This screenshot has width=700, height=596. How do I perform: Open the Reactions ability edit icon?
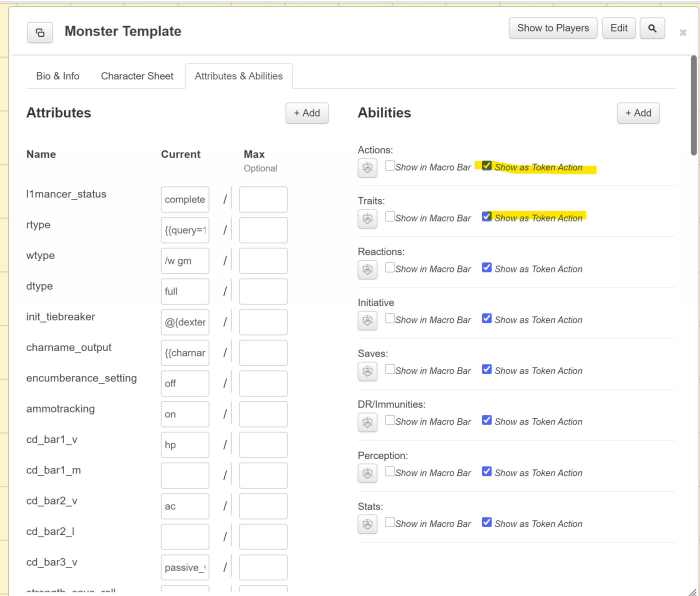click(367, 270)
